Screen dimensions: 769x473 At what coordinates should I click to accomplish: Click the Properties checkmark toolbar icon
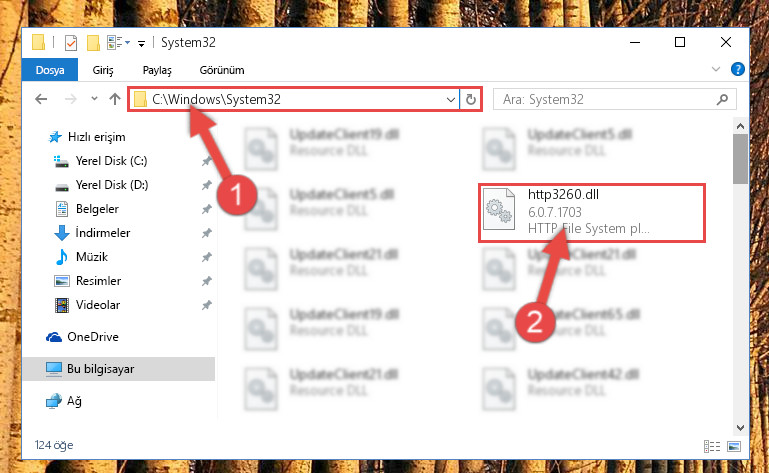(71, 43)
